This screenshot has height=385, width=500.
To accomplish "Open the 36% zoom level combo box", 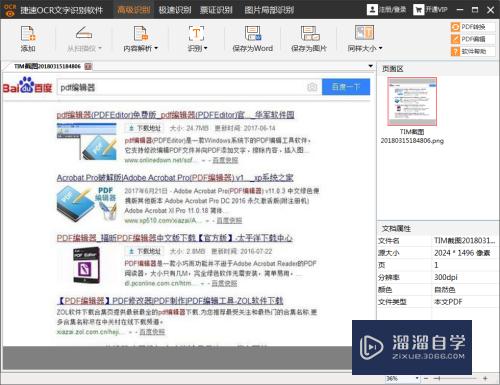I will click(402, 379).
